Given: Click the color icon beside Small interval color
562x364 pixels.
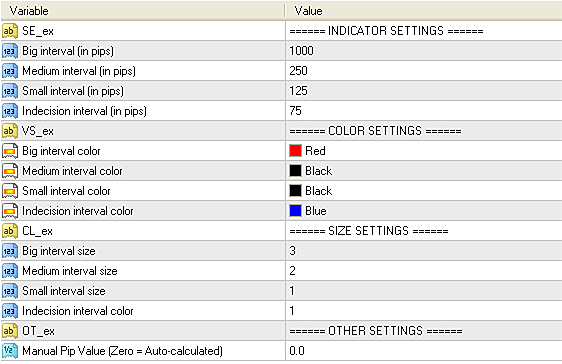Looking at the screenshot, I should pos(10,191).
